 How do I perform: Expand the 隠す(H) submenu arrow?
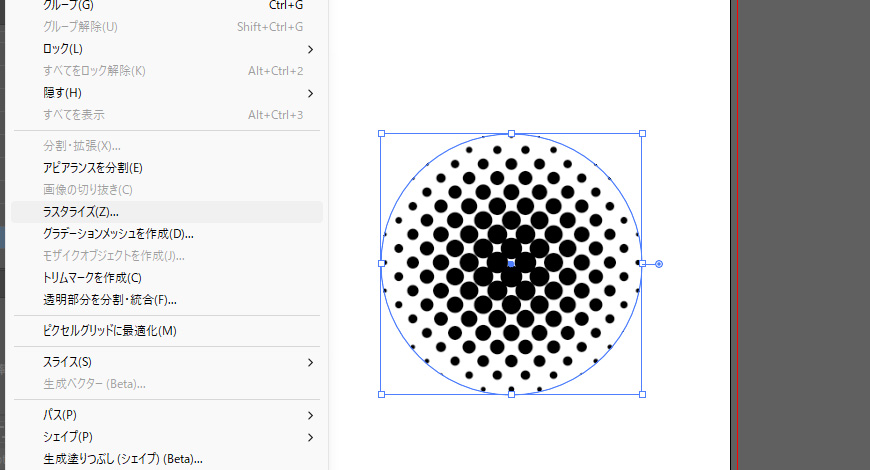point(310,93)
